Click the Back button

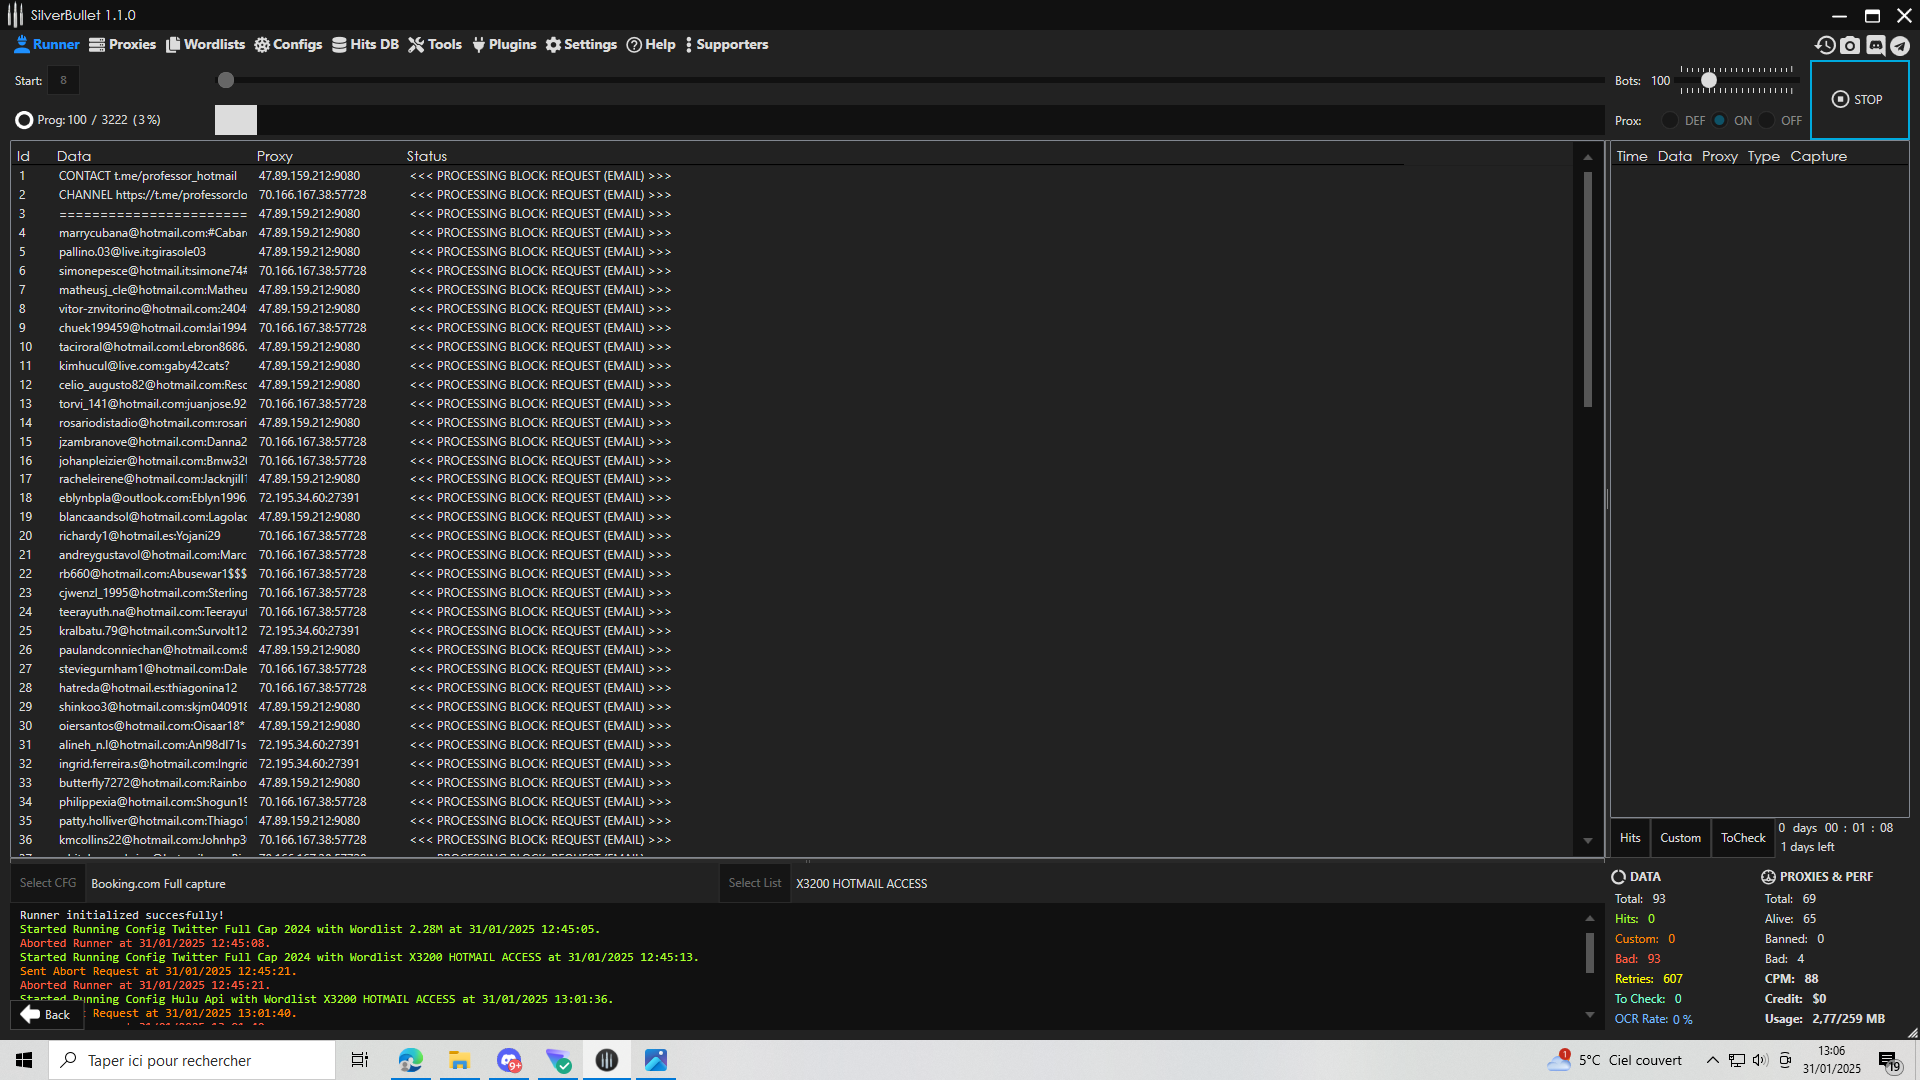[x=46, y=1015]
